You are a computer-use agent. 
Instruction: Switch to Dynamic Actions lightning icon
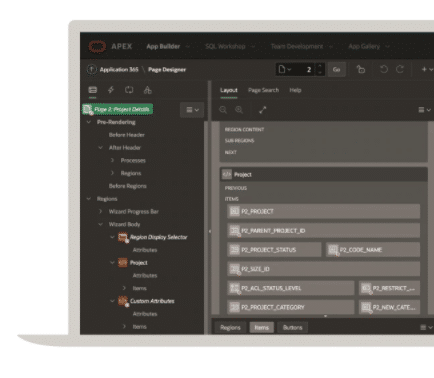(111, 90)
